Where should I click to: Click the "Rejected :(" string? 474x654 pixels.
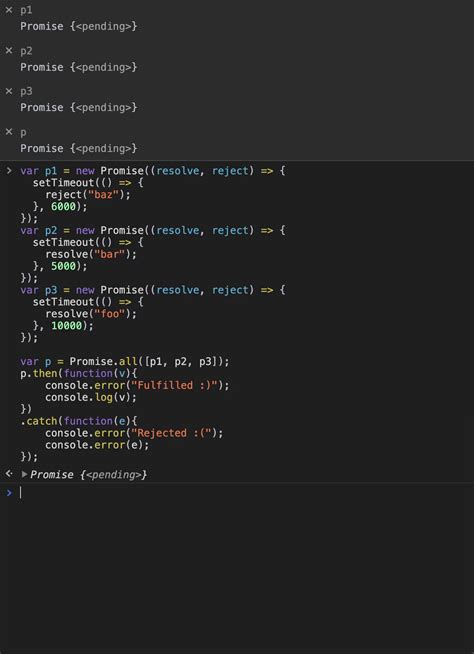coord(171,433)
